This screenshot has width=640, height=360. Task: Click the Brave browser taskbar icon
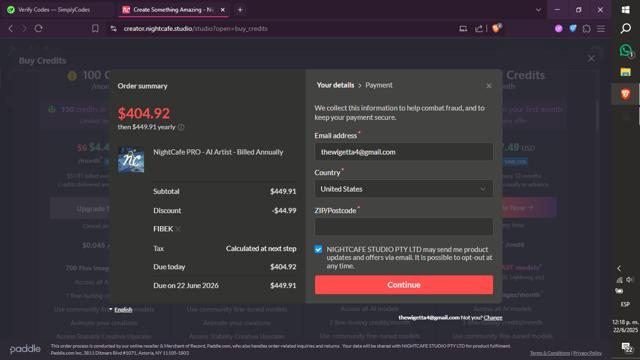point(625,94)
